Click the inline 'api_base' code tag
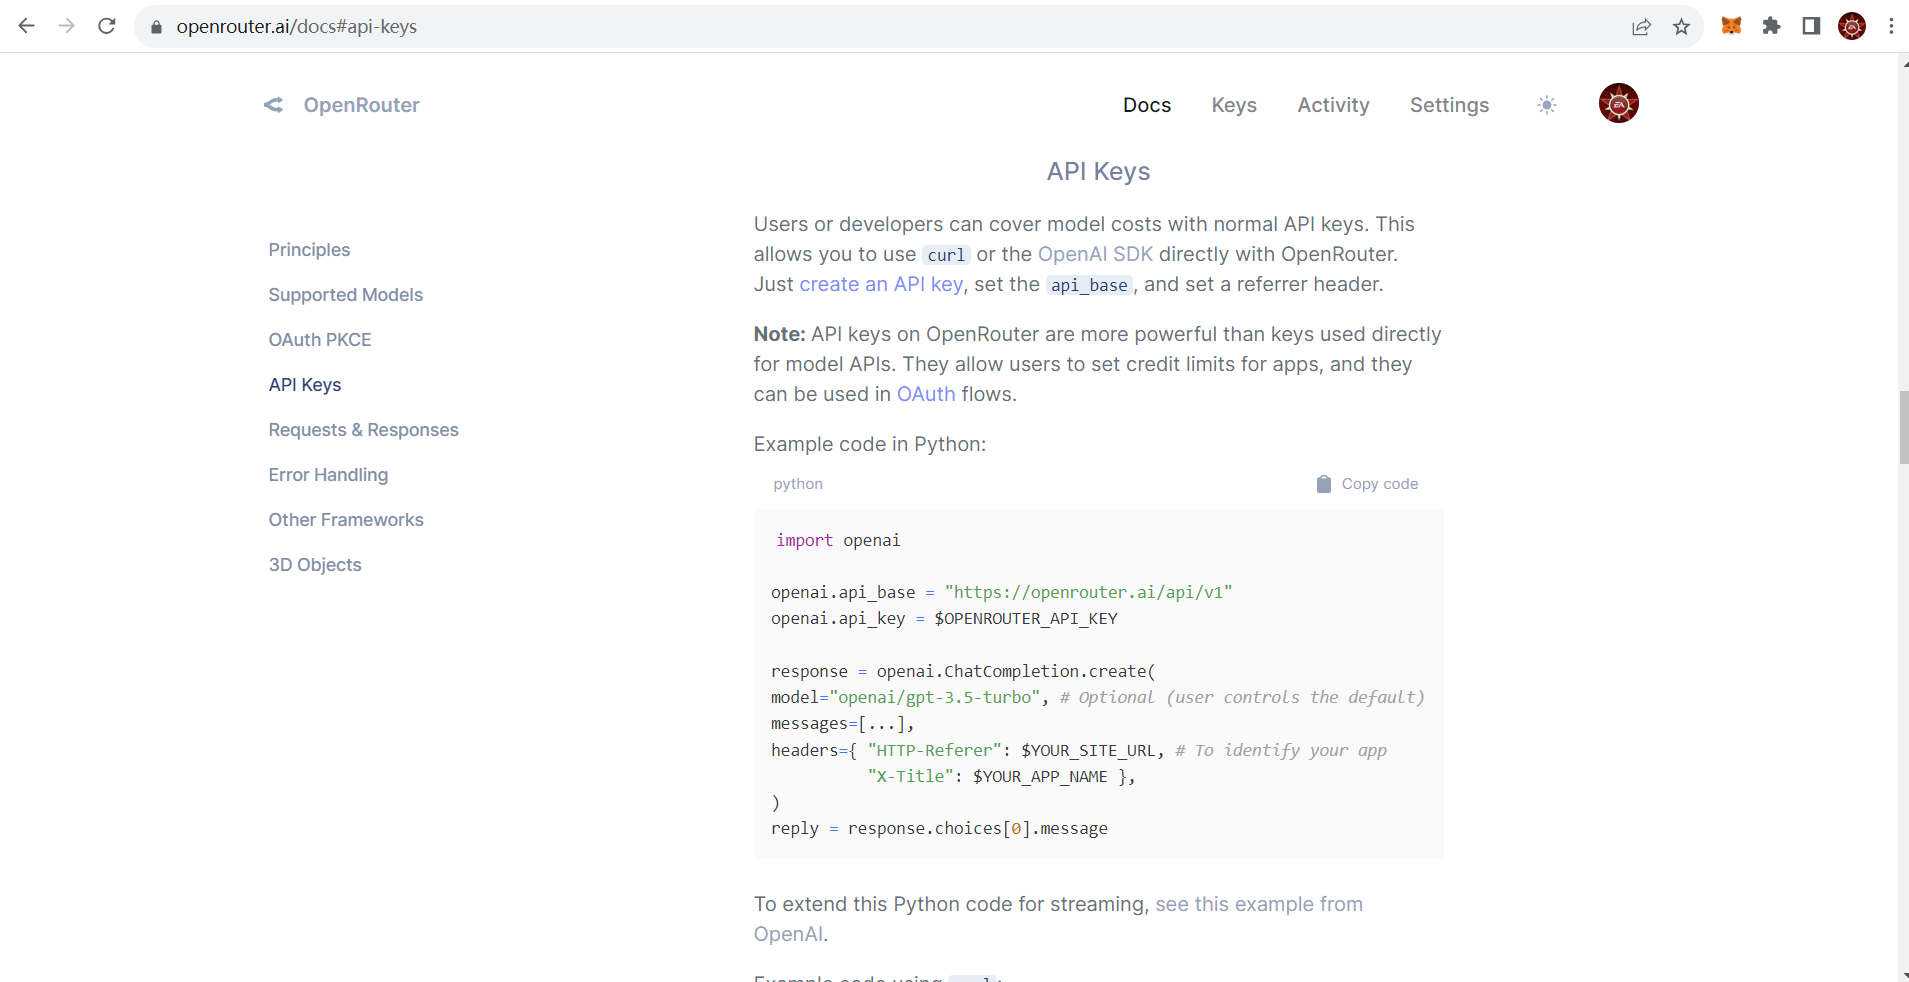The height and width of the screenshot is (982, 1909). [1089, 285]
